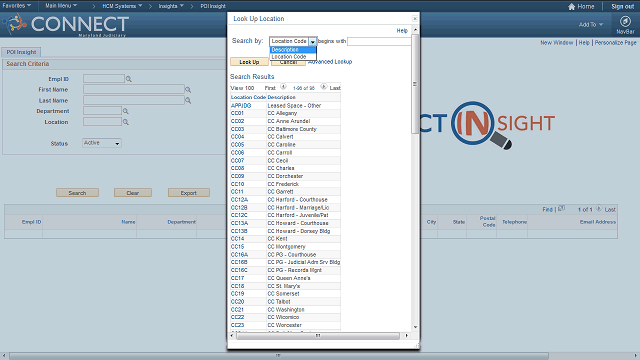Open Insights breadcrumb menu

pyautogui.click(x=171, y=6)
